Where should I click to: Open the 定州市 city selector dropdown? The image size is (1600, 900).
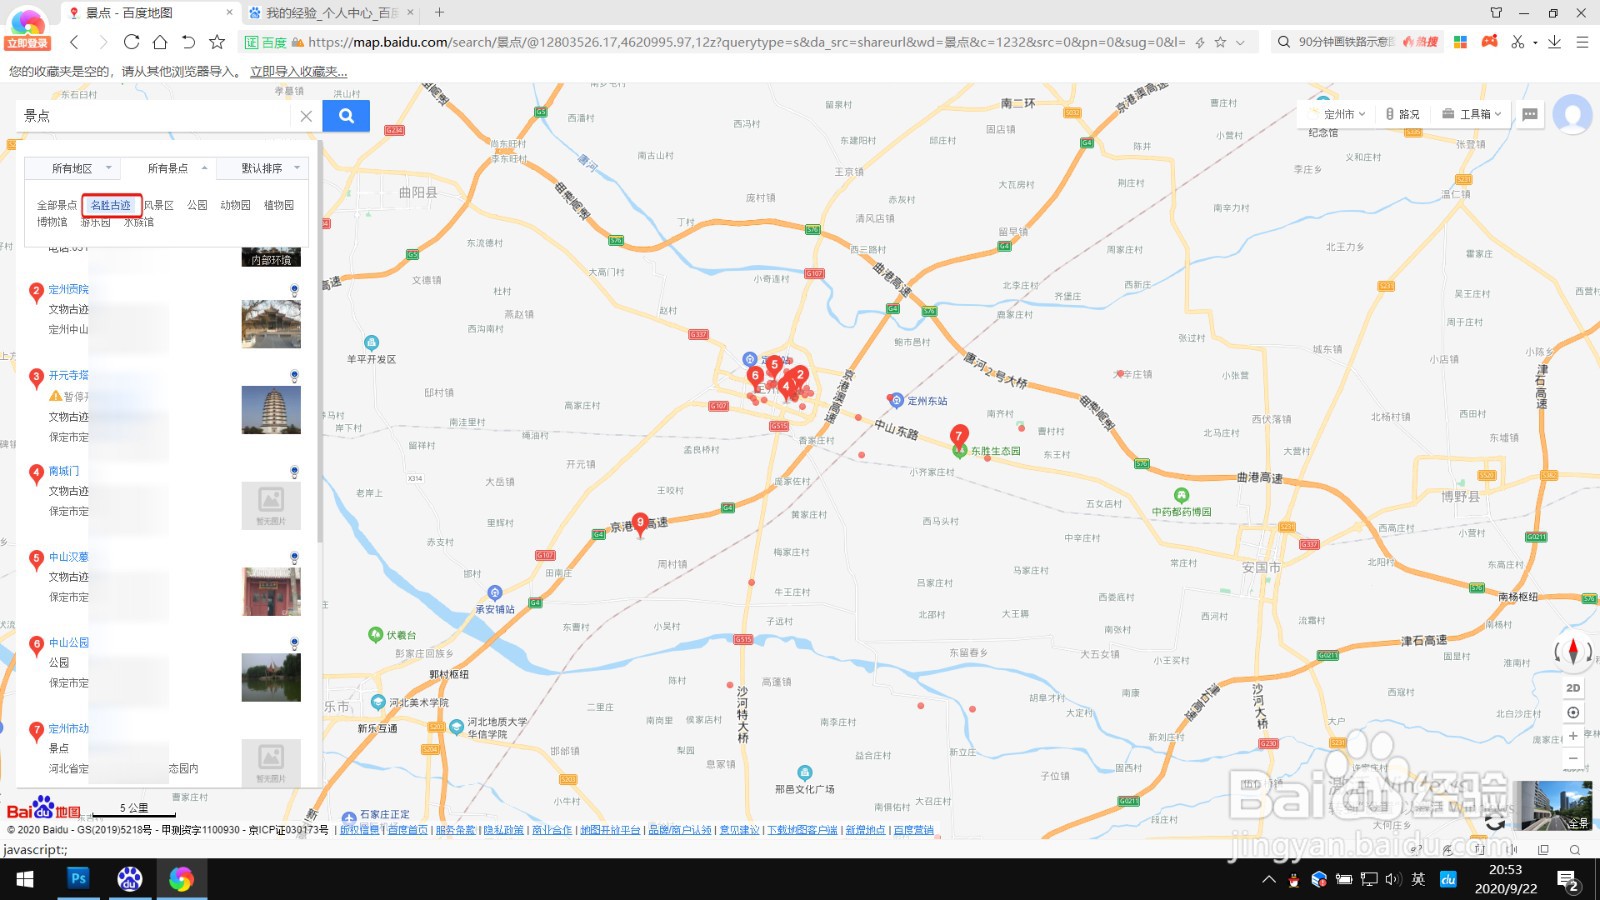point(1337,114)
